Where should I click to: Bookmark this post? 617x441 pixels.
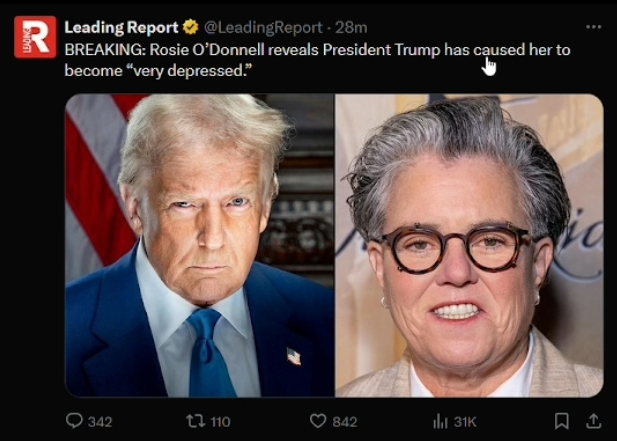(x=562, y=421)
